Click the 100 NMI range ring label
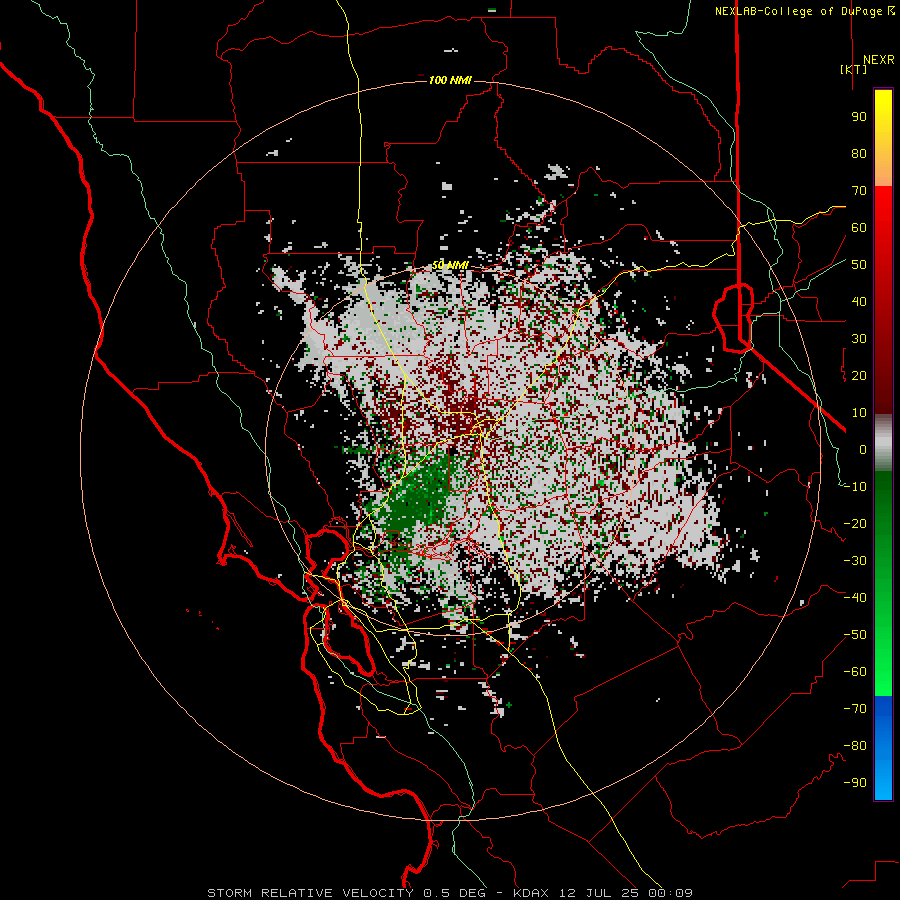900x900 pixels. point(450,80)
